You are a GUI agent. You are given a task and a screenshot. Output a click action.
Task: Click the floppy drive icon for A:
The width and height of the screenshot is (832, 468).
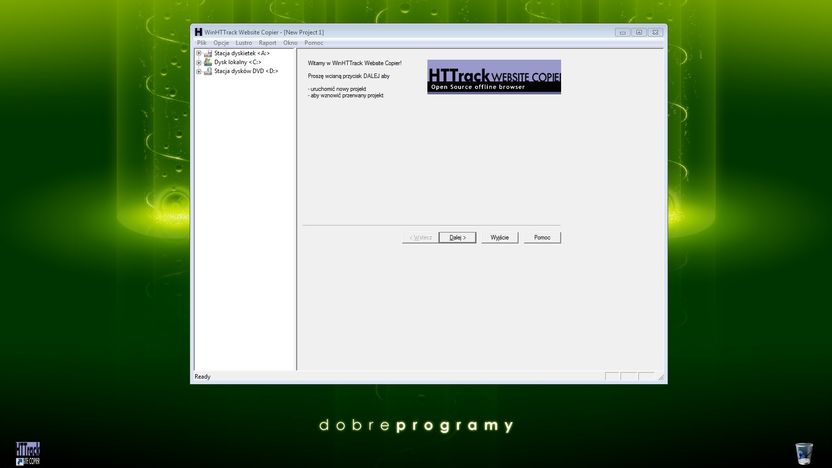click(208, 53)
